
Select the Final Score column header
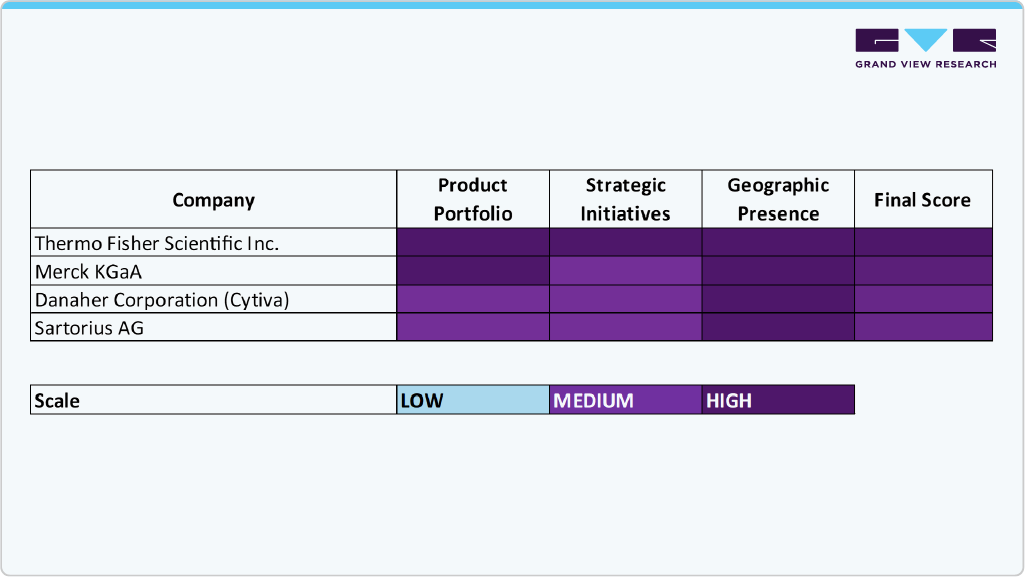[923, 199]
